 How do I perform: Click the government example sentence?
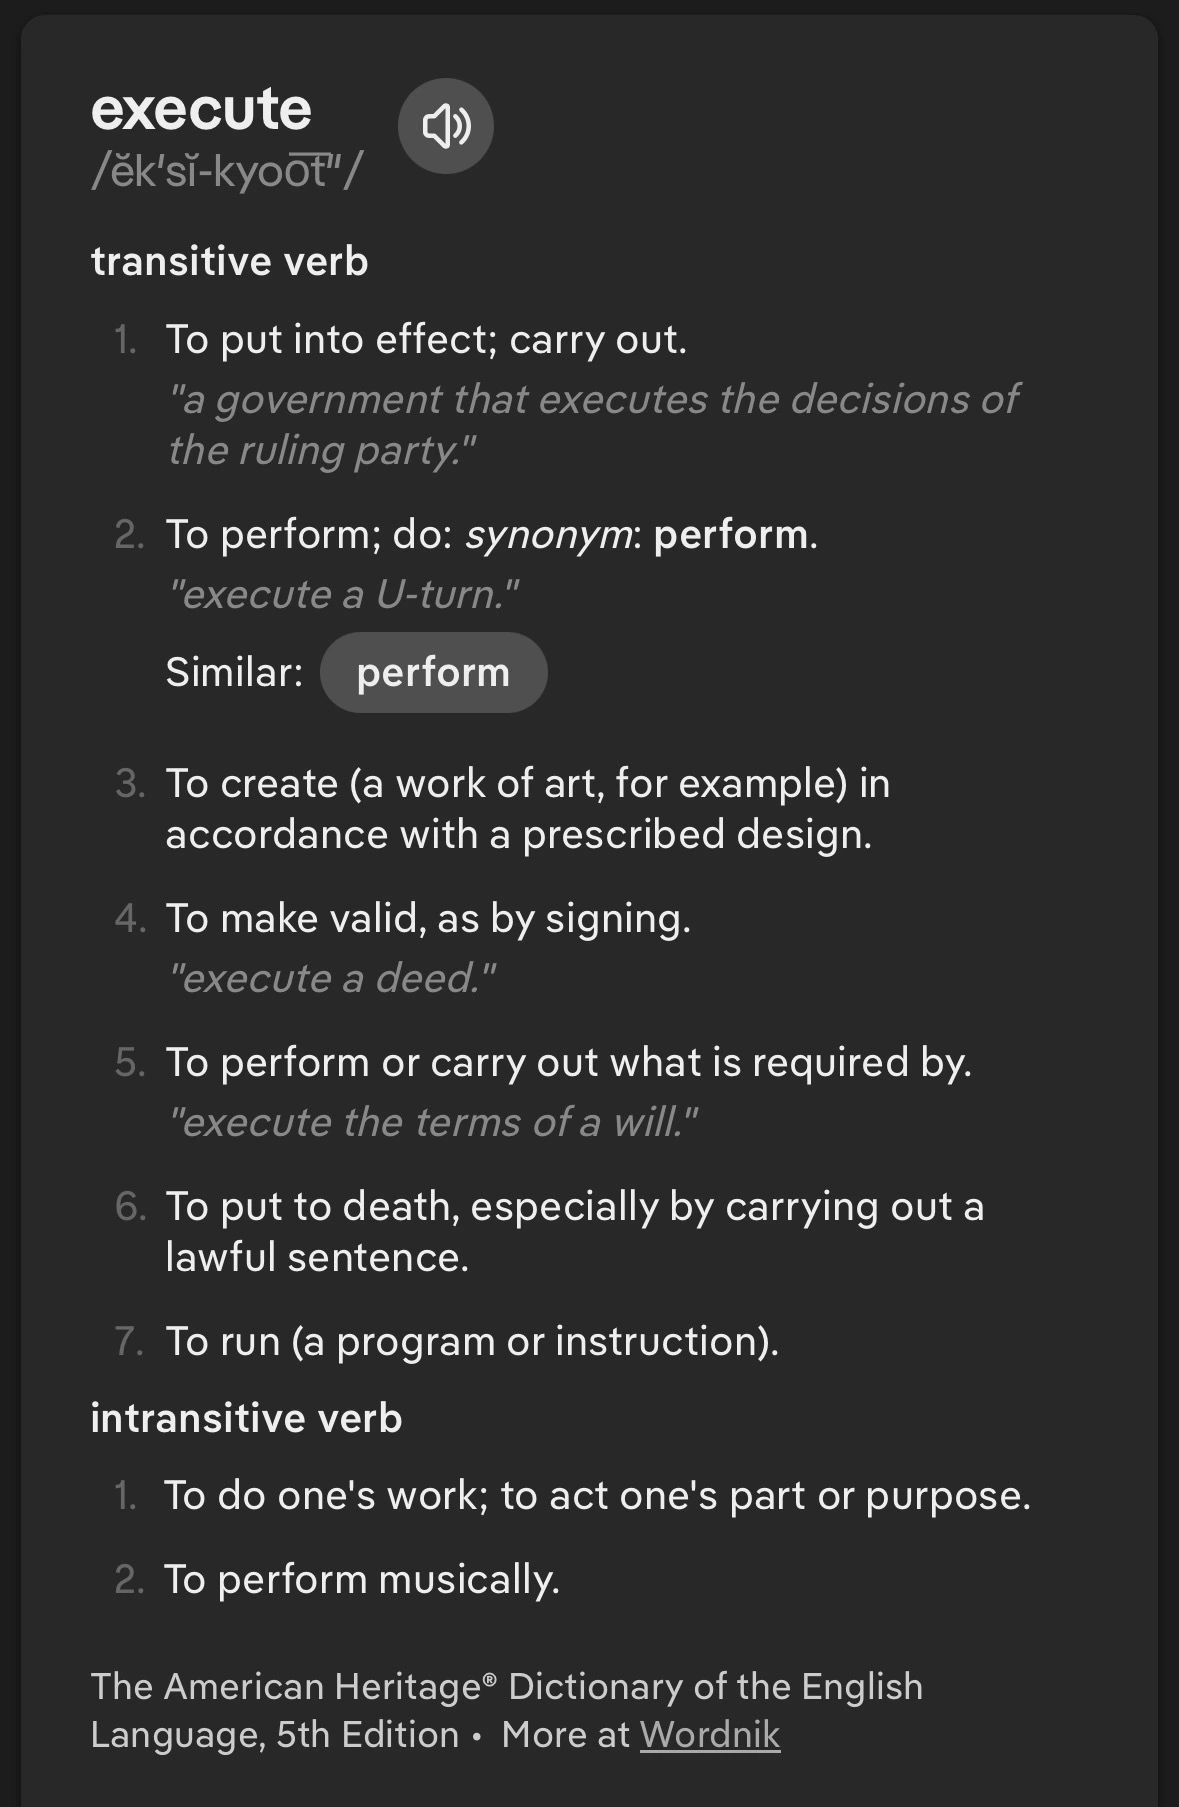pyautogui.click(x=592, y=424)
